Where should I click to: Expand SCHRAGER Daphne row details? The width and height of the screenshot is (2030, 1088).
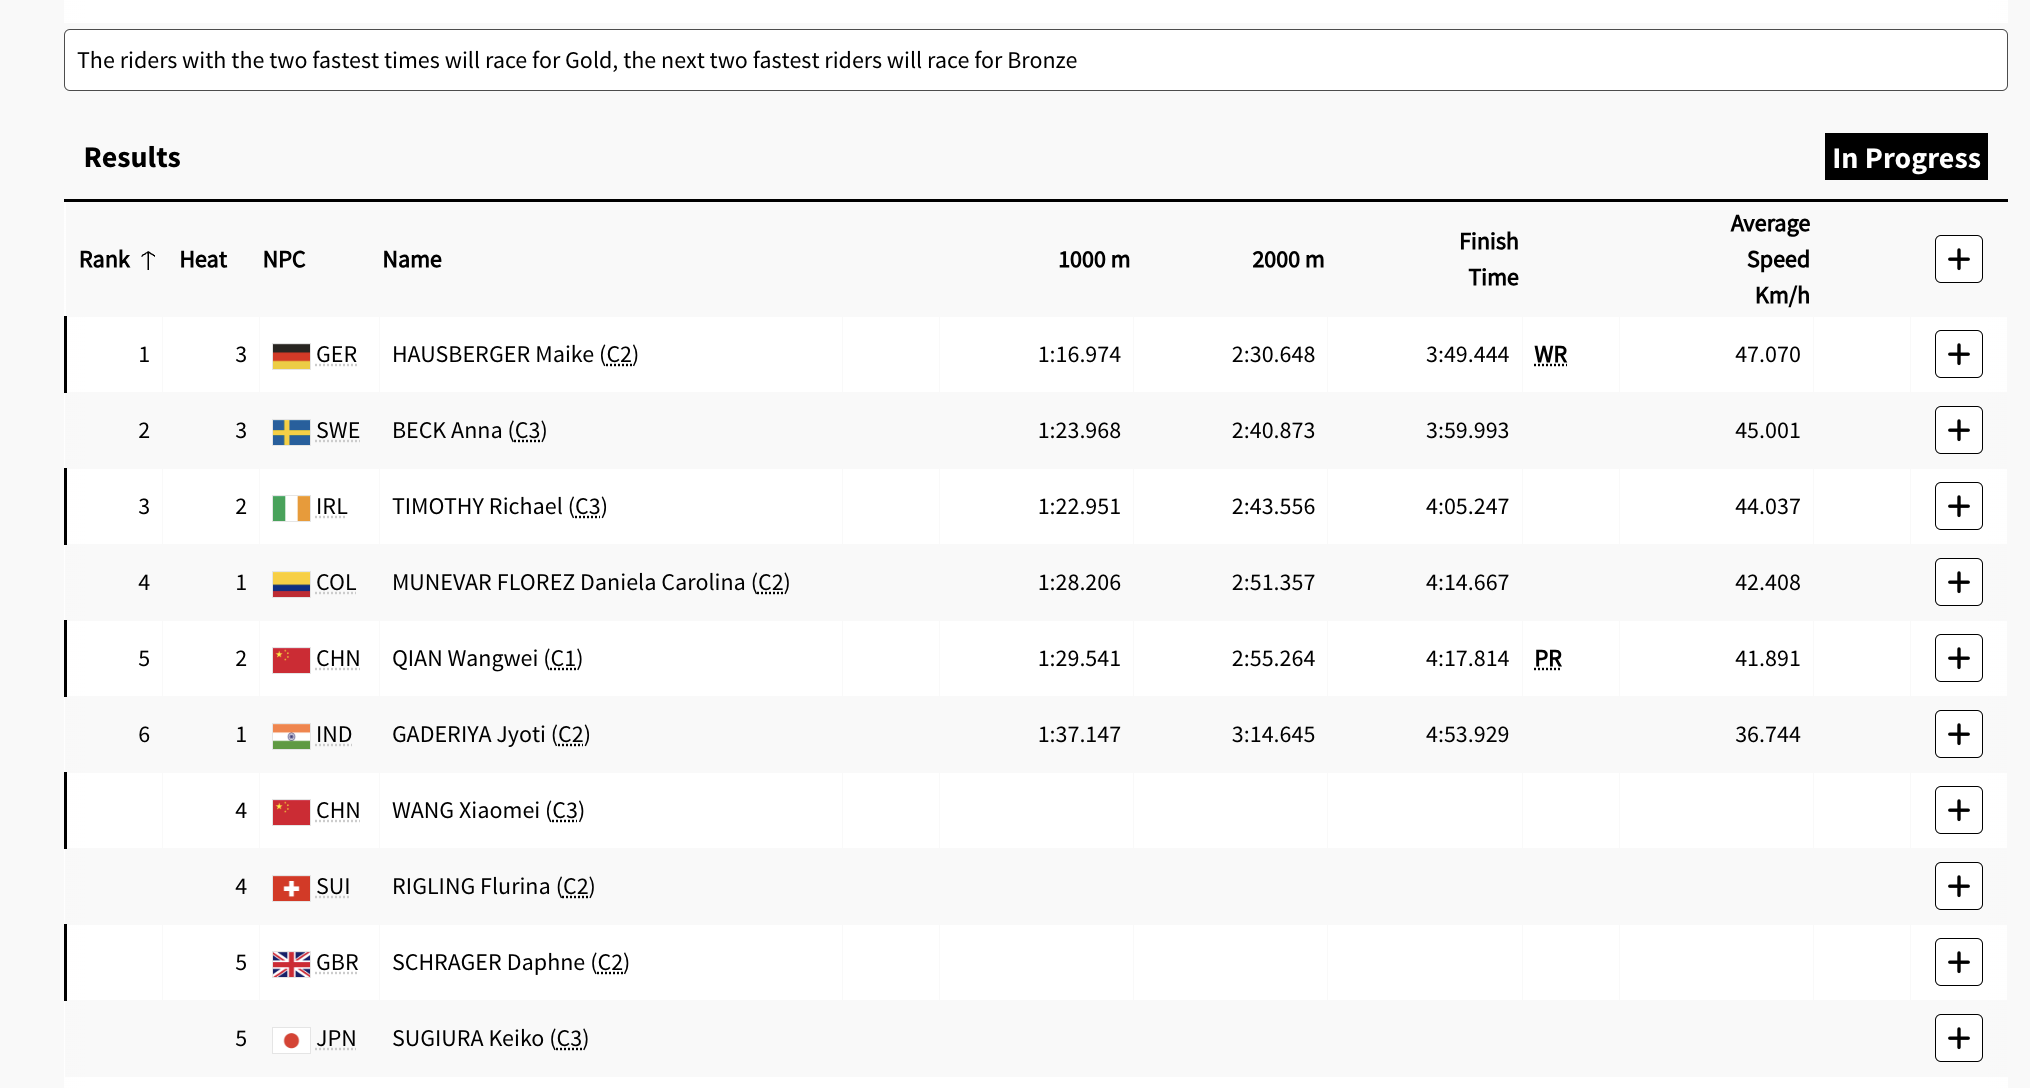point(1958,963)
